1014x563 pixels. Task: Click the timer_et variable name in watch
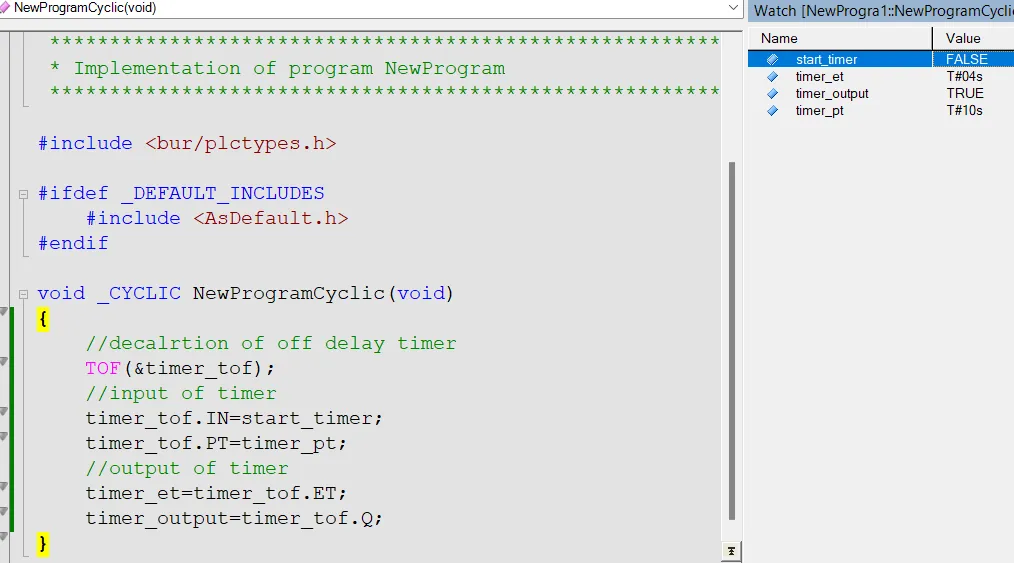pos(819,76)
